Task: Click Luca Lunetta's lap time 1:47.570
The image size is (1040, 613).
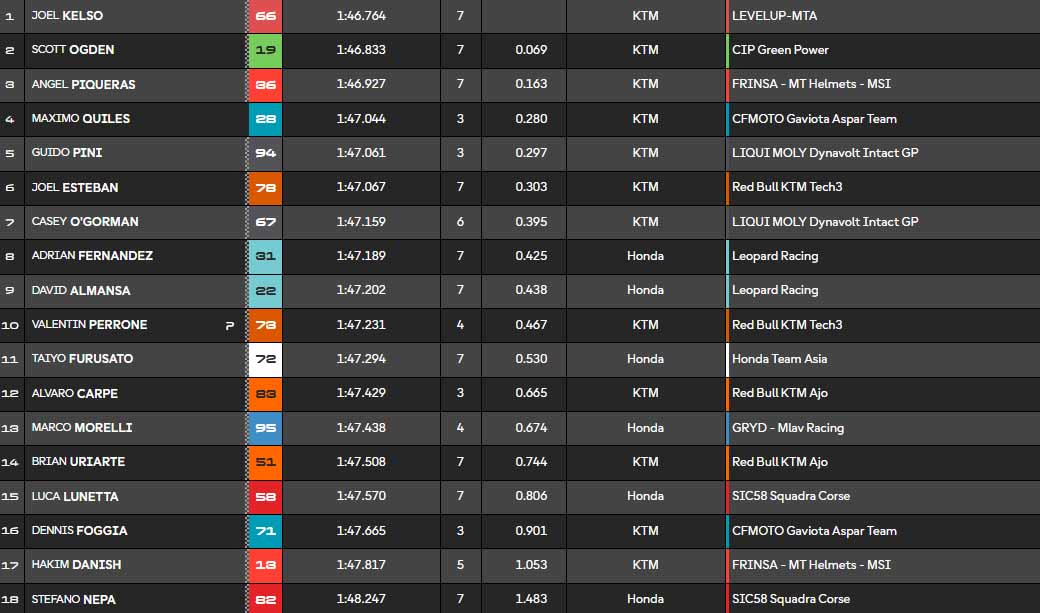Action: click(x=361, y=496)
